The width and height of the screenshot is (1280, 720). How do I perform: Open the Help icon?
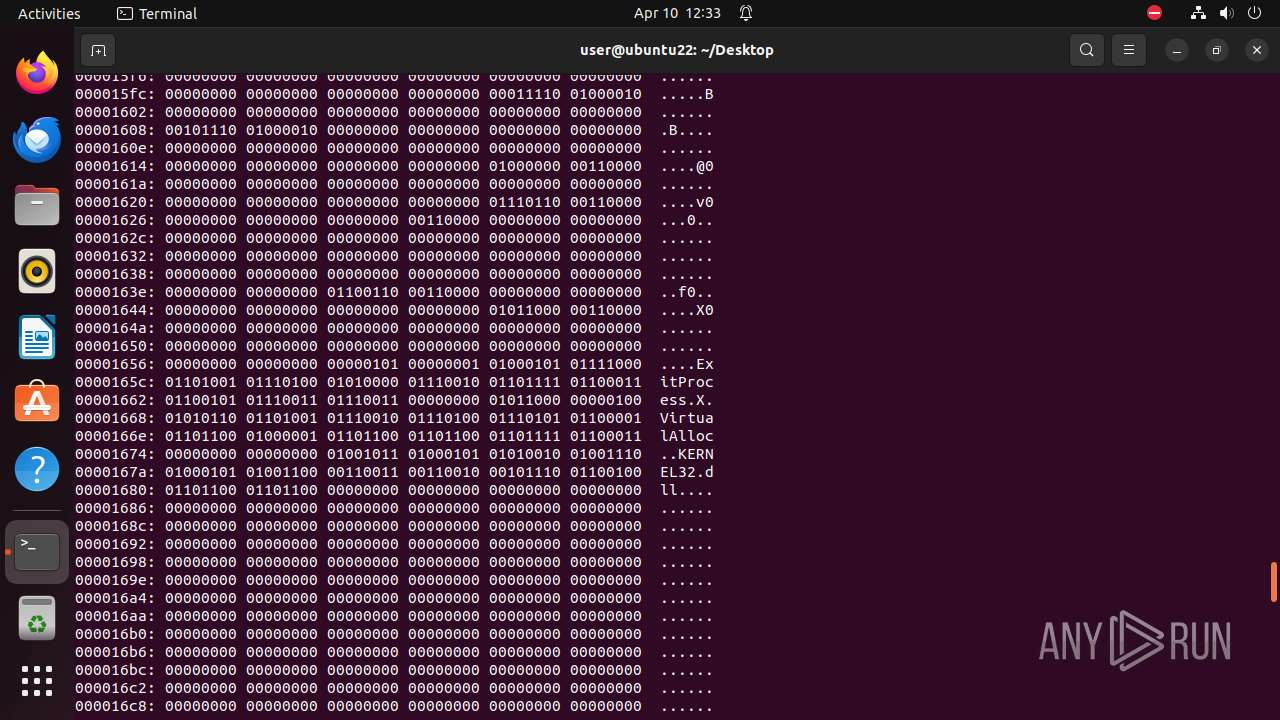click(37, 469)
